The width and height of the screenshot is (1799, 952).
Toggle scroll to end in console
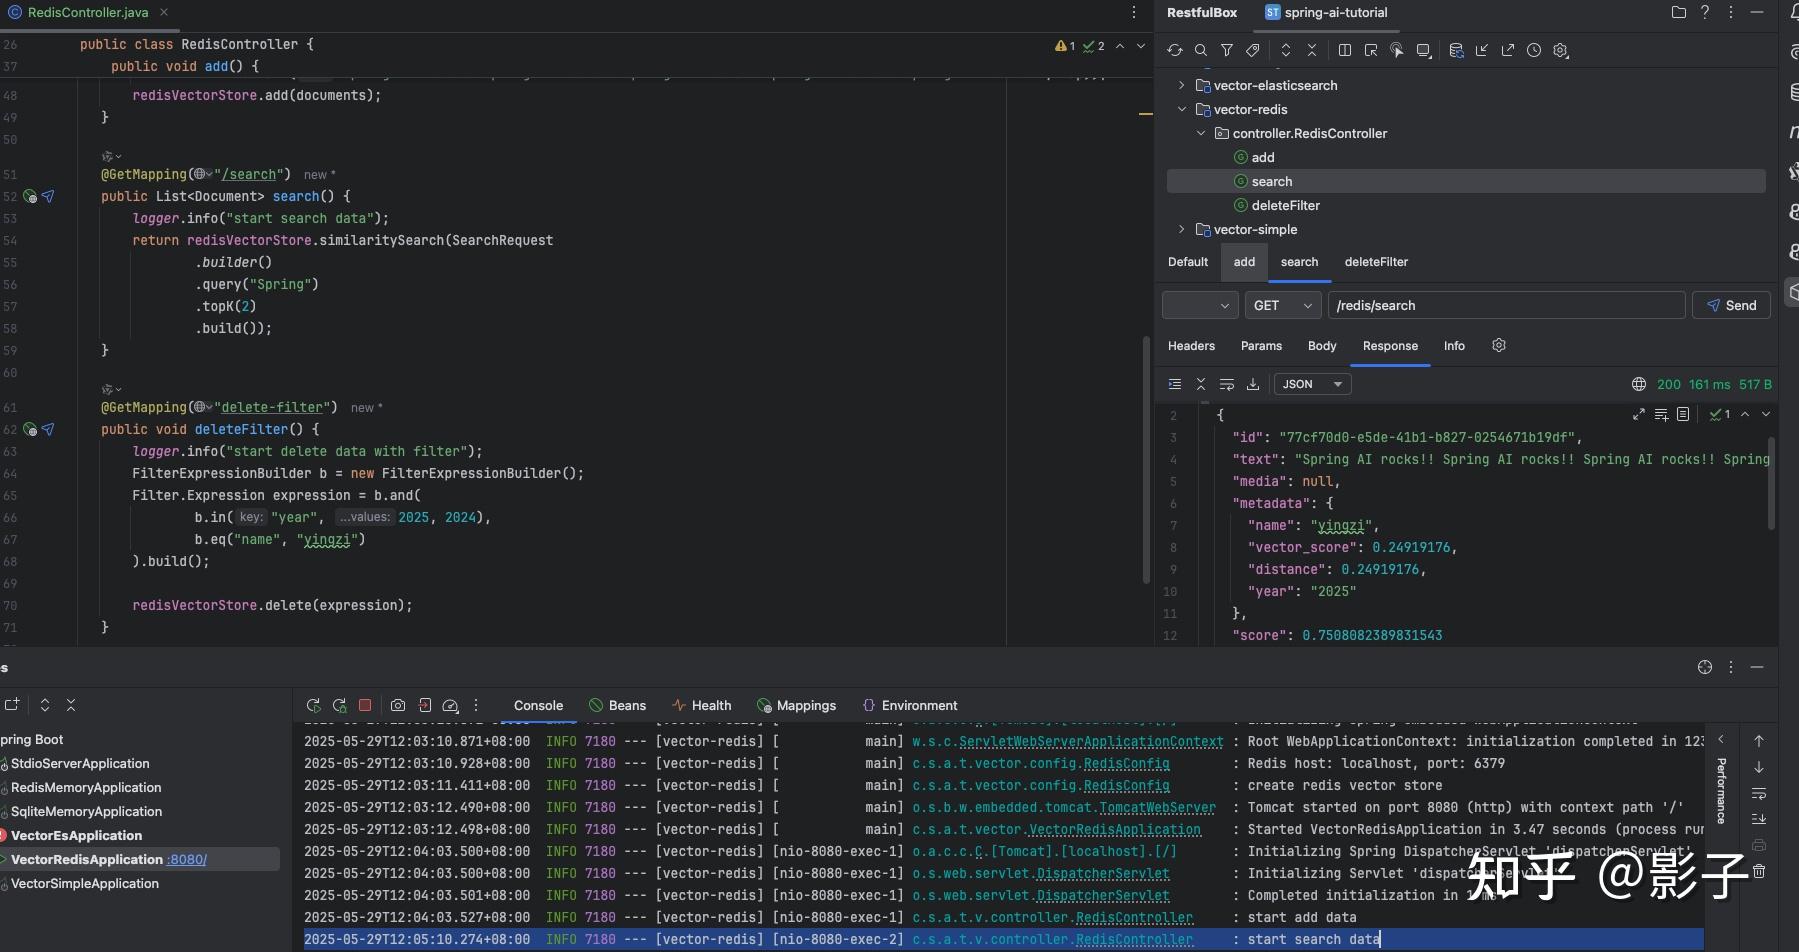(1759, 819)
